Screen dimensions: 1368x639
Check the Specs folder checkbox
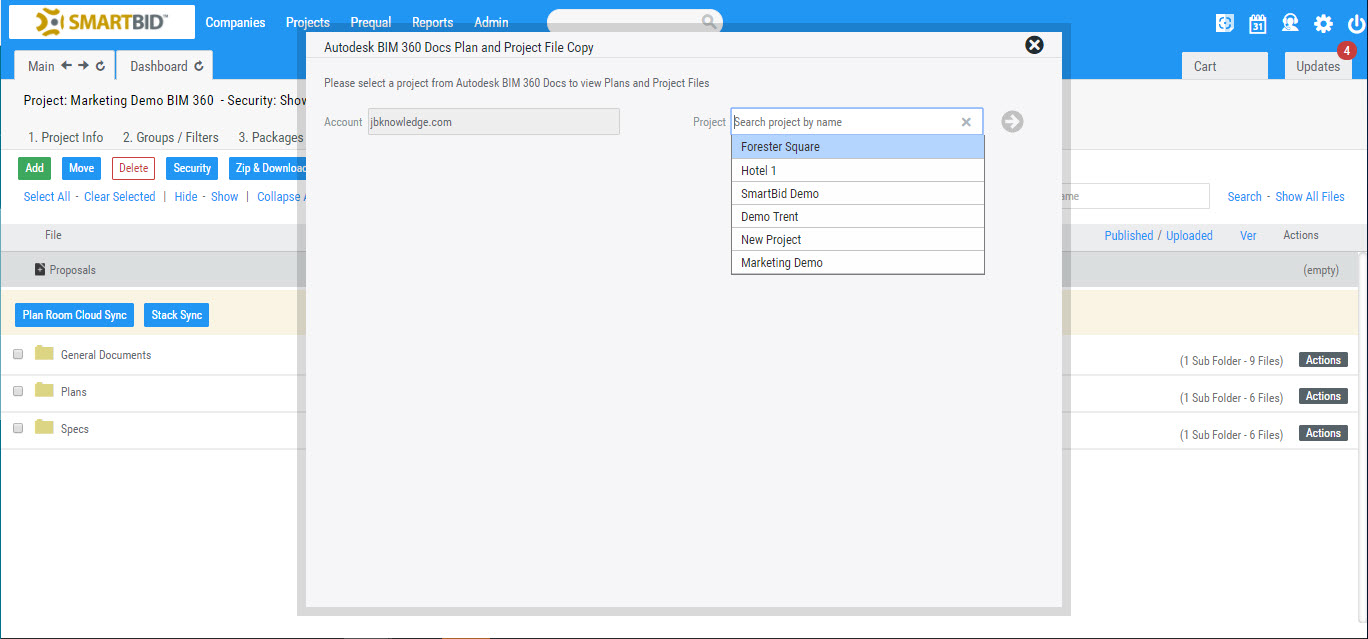pyautogui.click(x=17, y=427)
